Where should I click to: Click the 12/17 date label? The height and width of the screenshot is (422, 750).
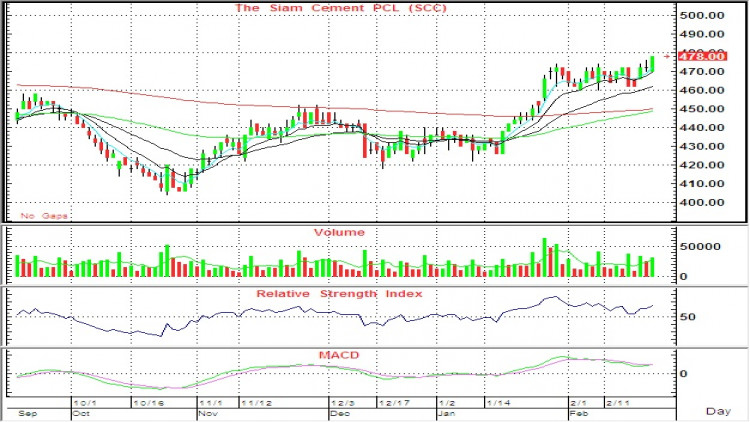click(x=394, y=403)
